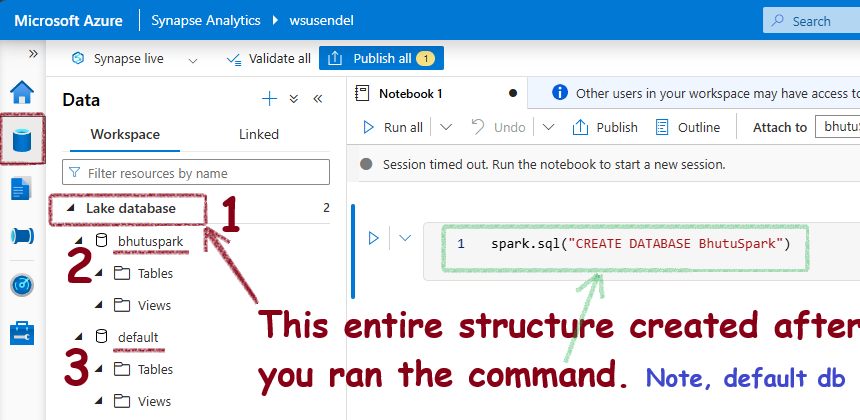Toggle Views expander under default
The width and height of the screenshot is (860, 420).
[99, 401]
